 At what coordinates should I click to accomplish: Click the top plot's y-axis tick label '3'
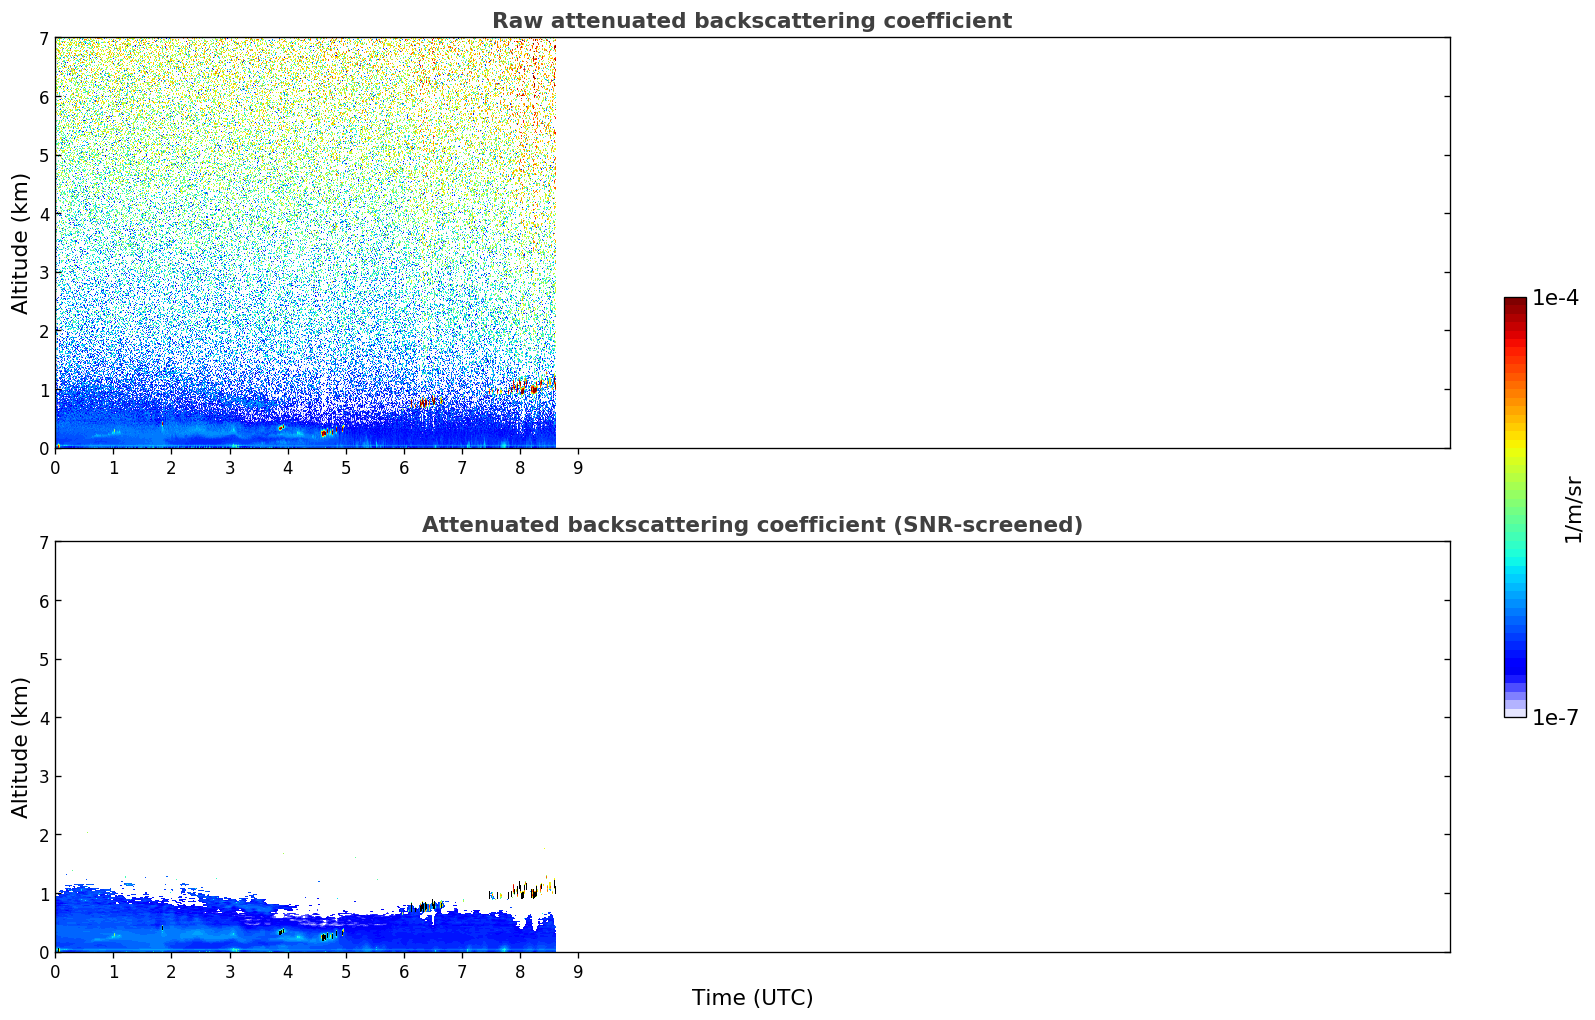tap(43, 273)
